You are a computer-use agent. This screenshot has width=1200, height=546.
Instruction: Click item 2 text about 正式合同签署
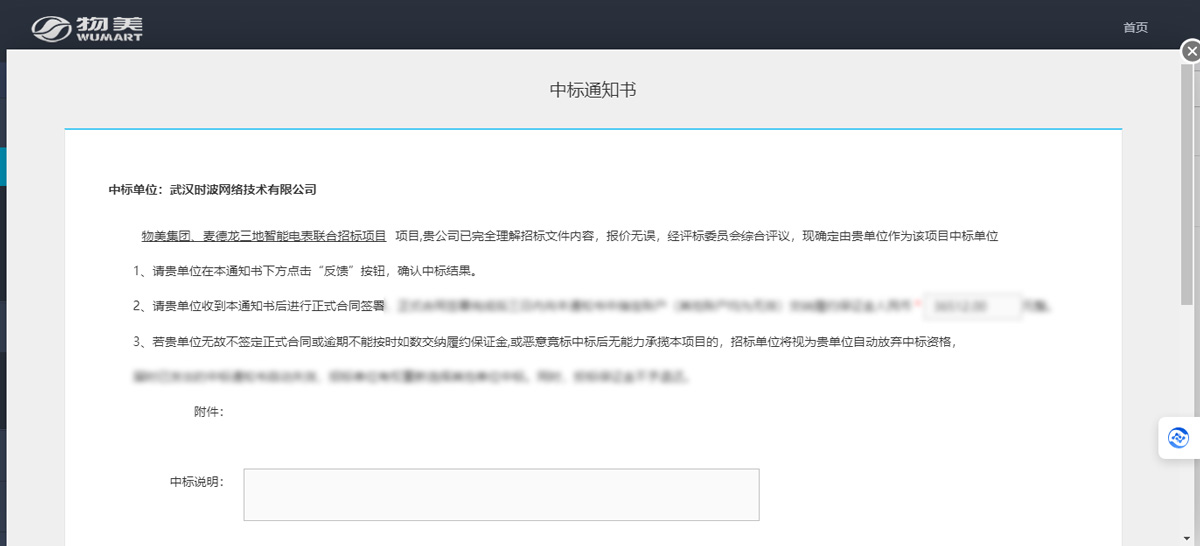(260, 305)
